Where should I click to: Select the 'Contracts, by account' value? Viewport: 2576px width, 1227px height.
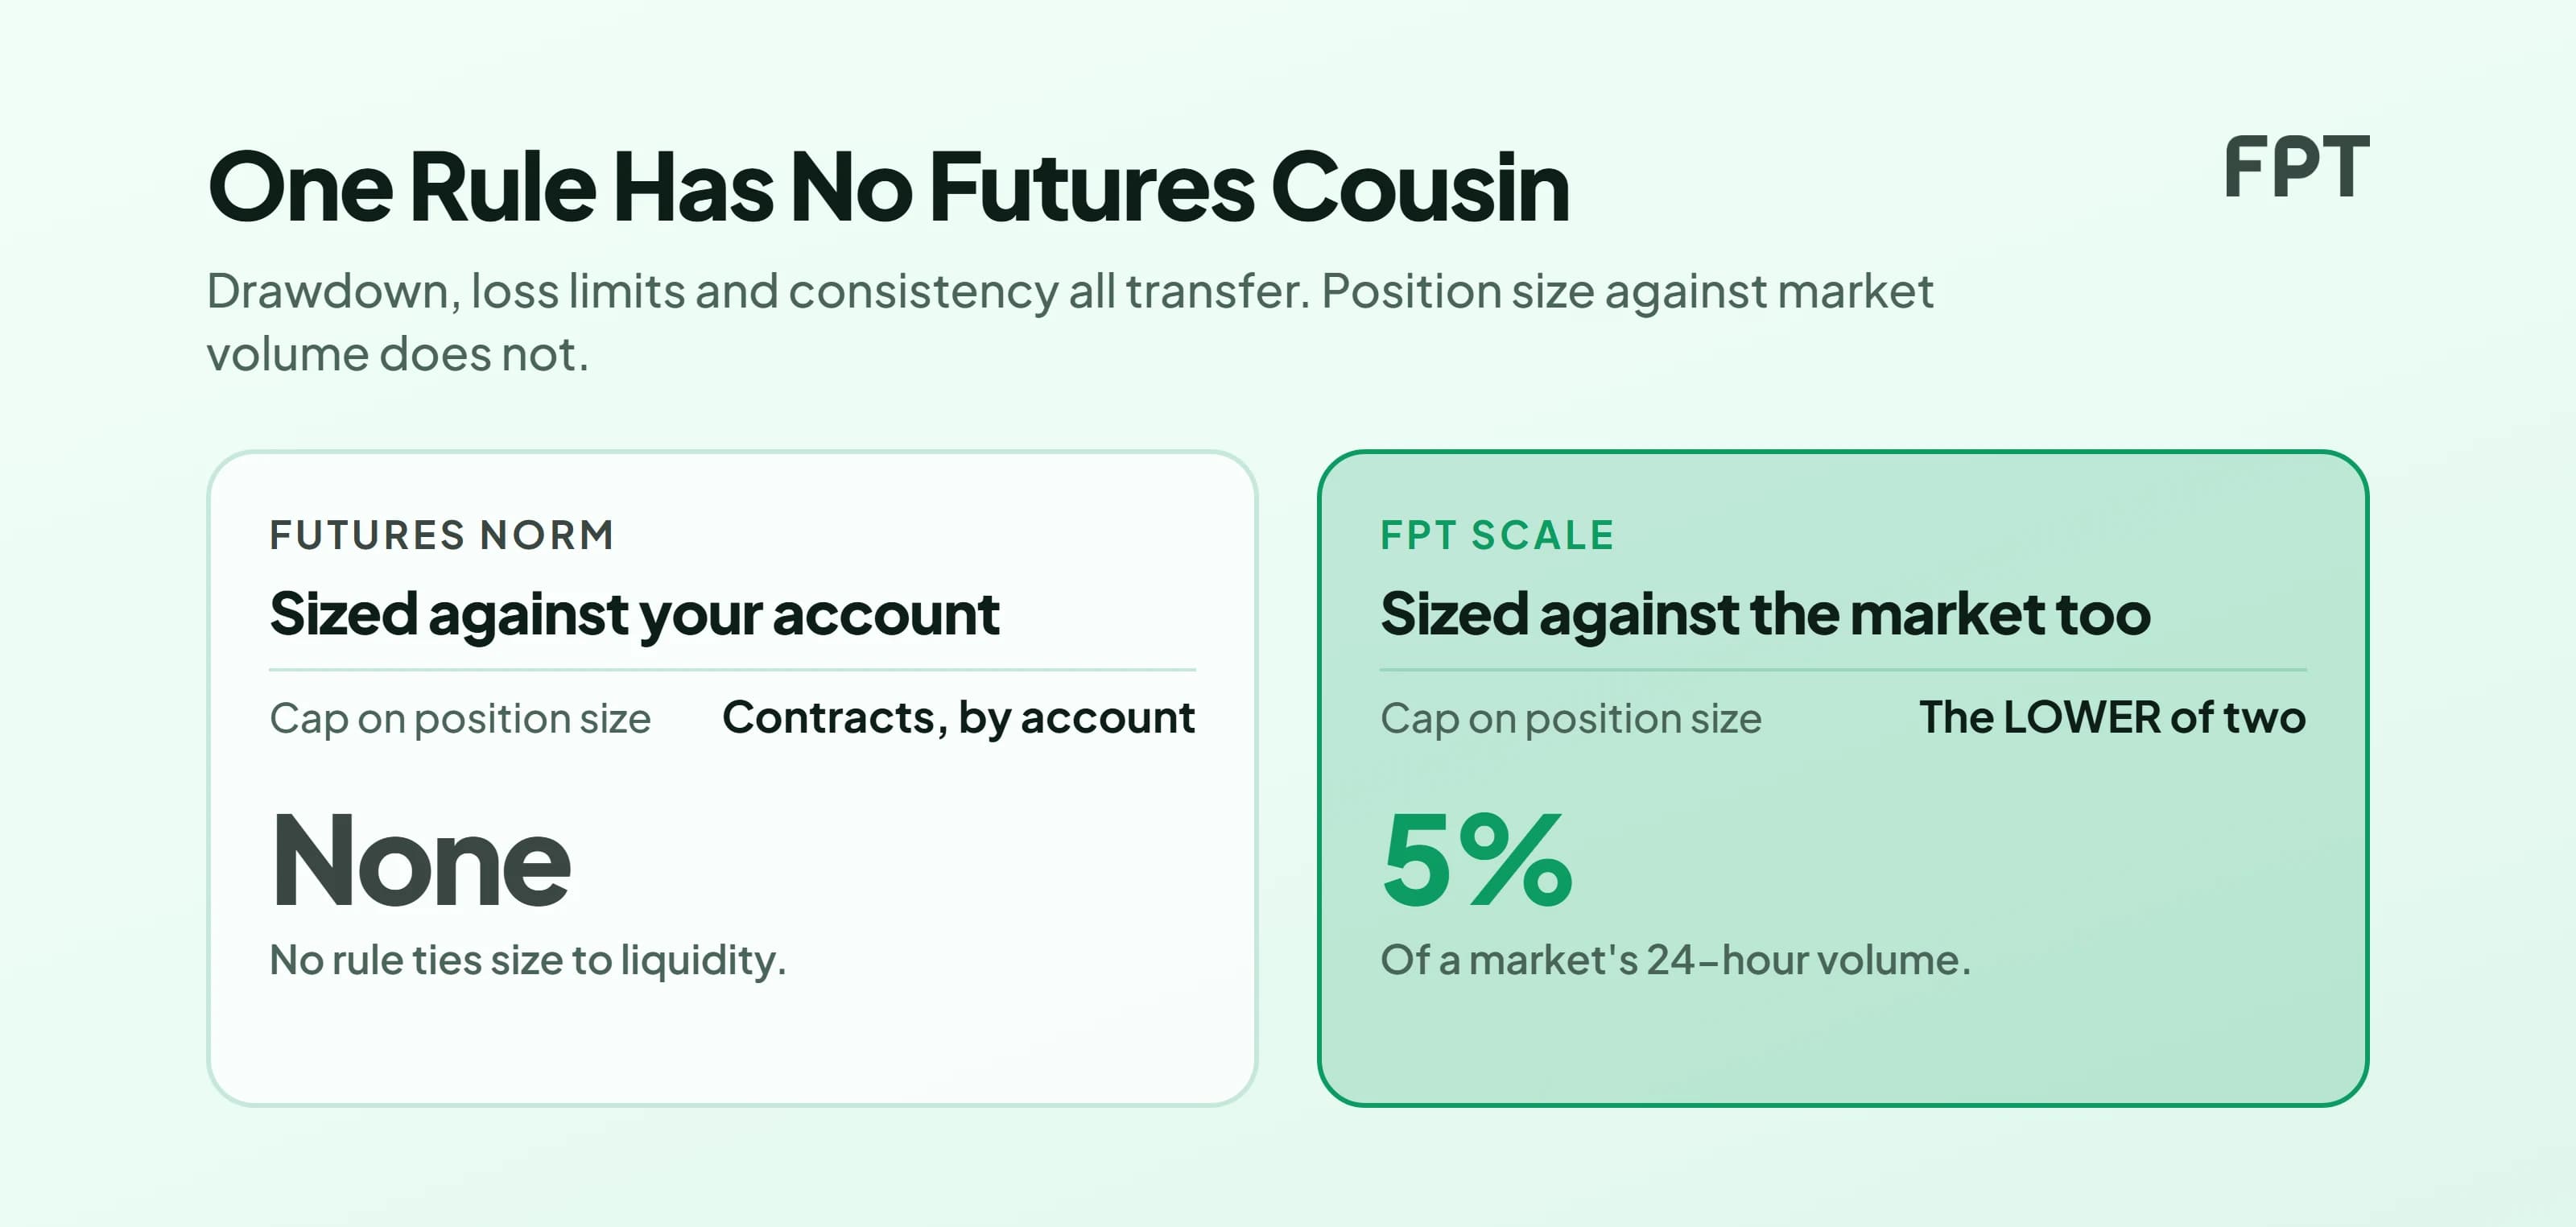958,718
